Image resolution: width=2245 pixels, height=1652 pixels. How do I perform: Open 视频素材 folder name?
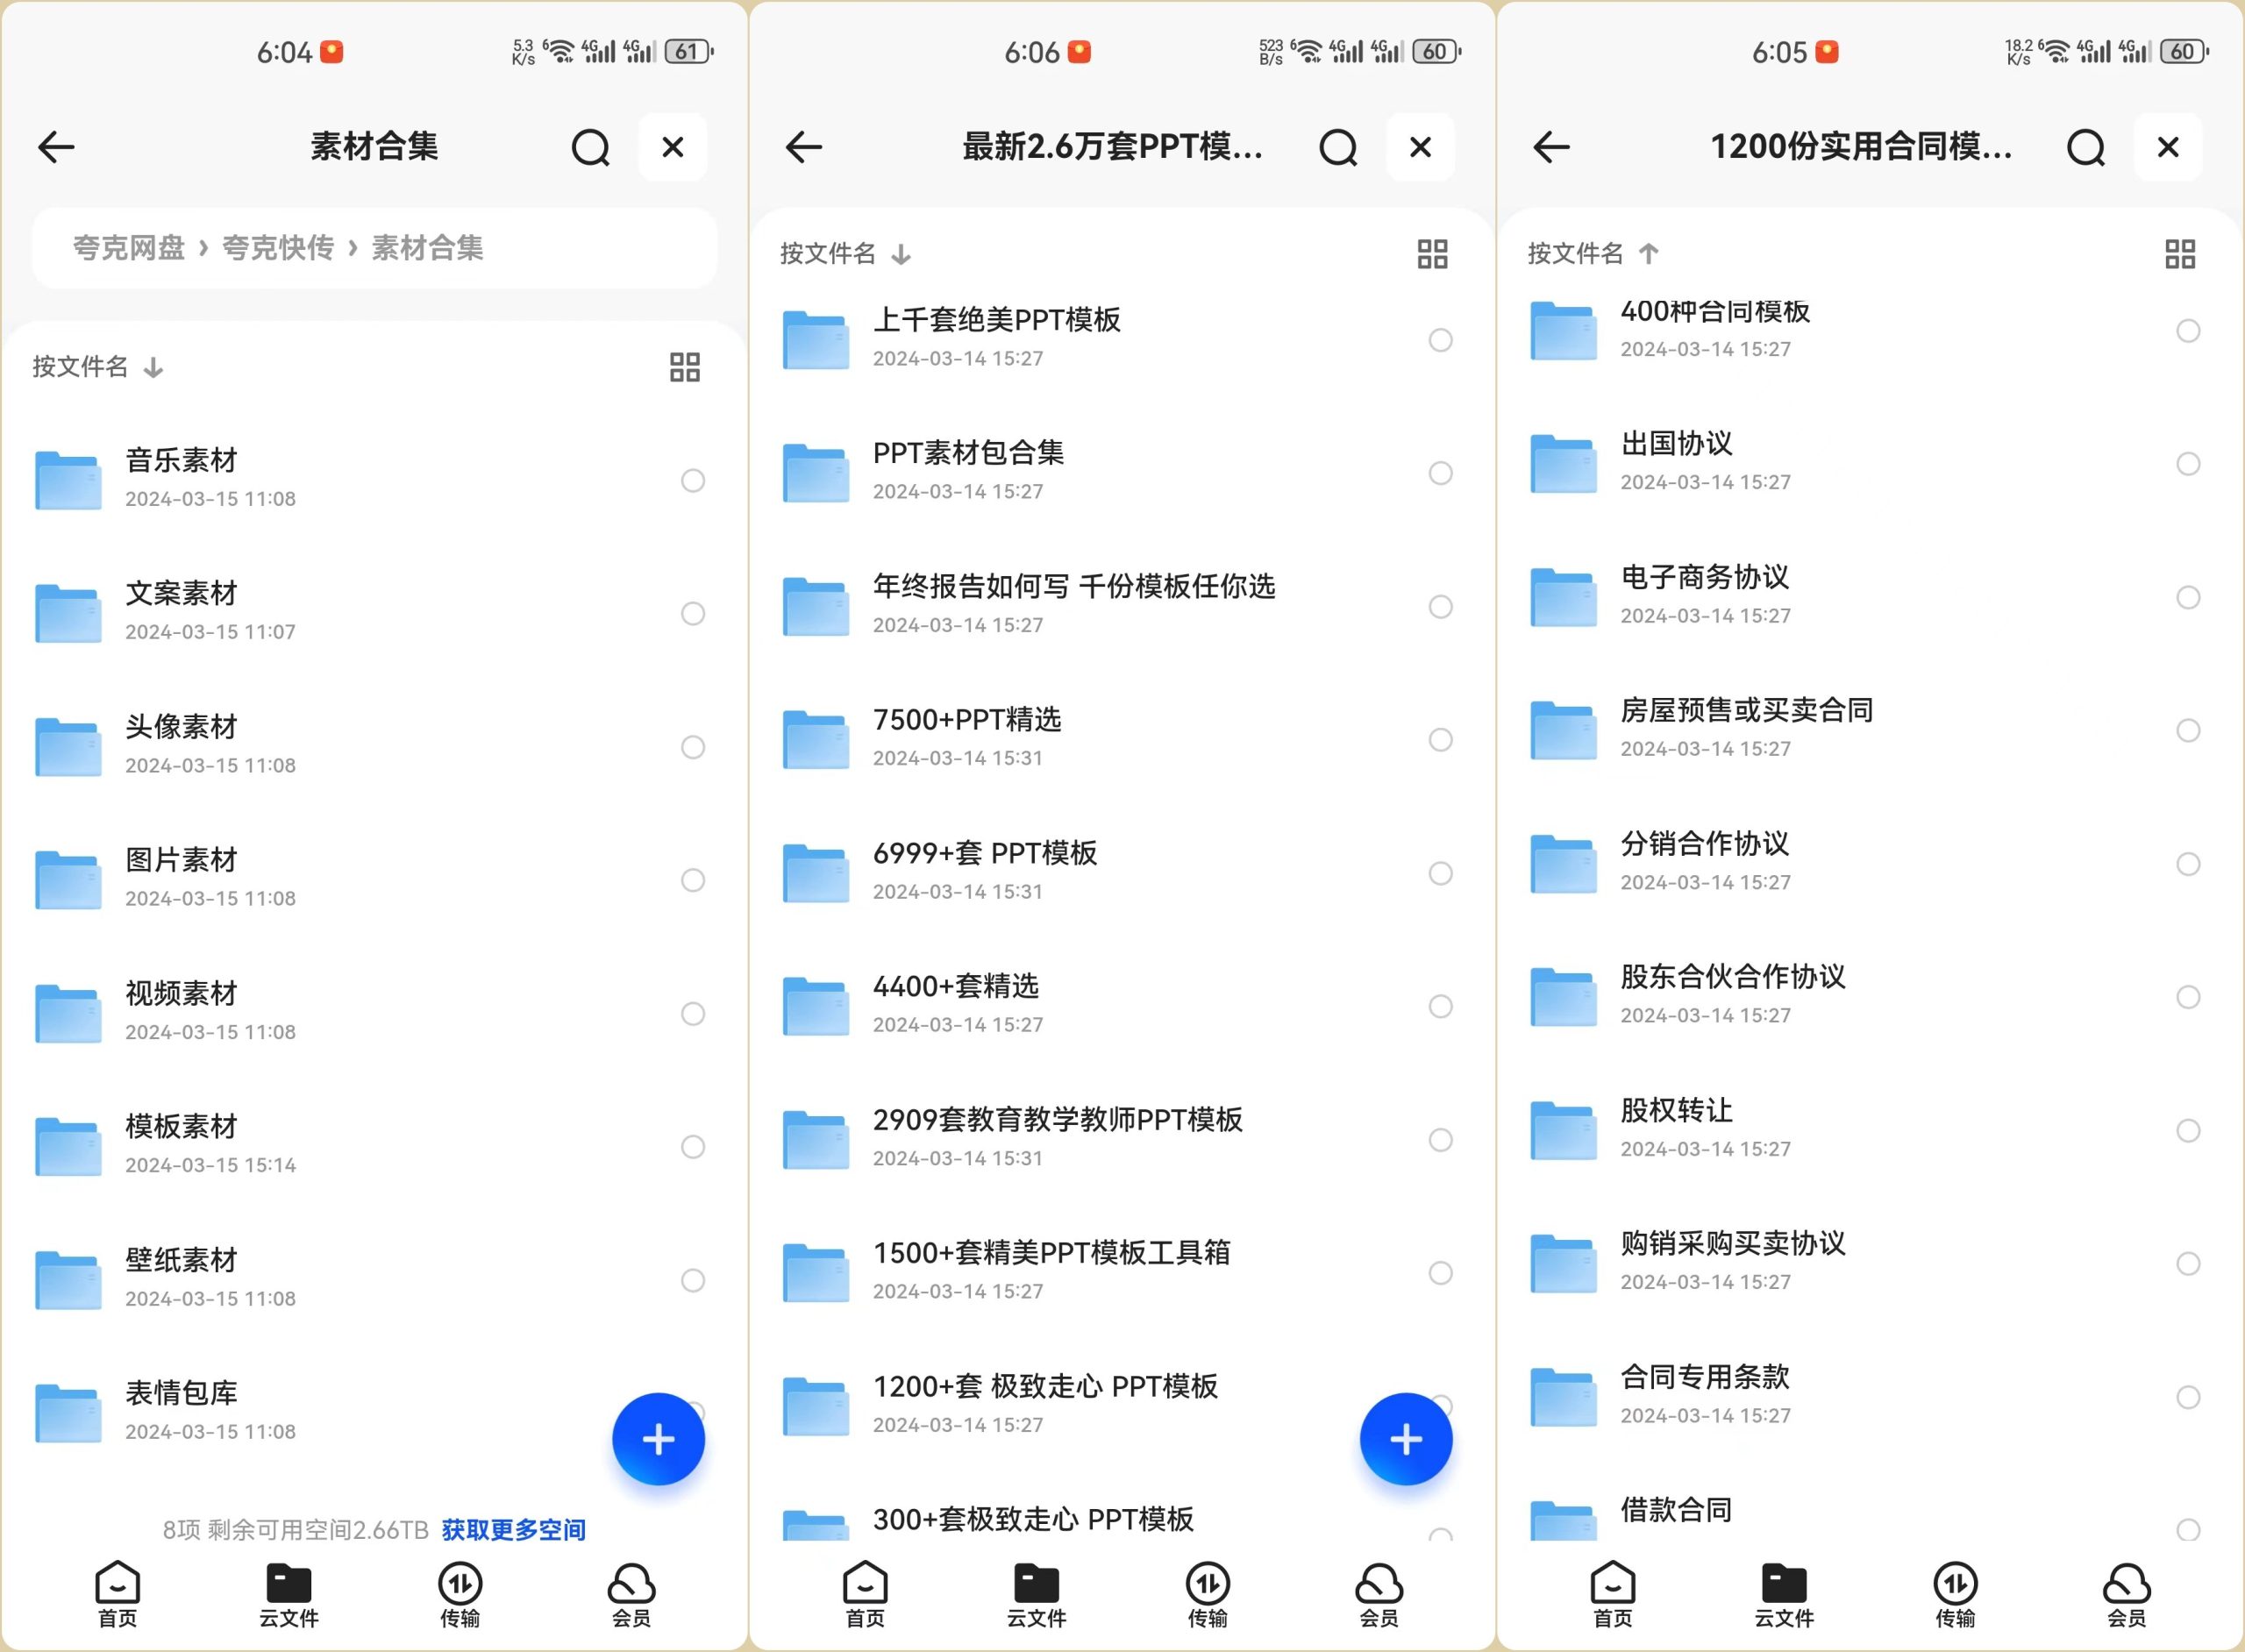click(181, 993)
